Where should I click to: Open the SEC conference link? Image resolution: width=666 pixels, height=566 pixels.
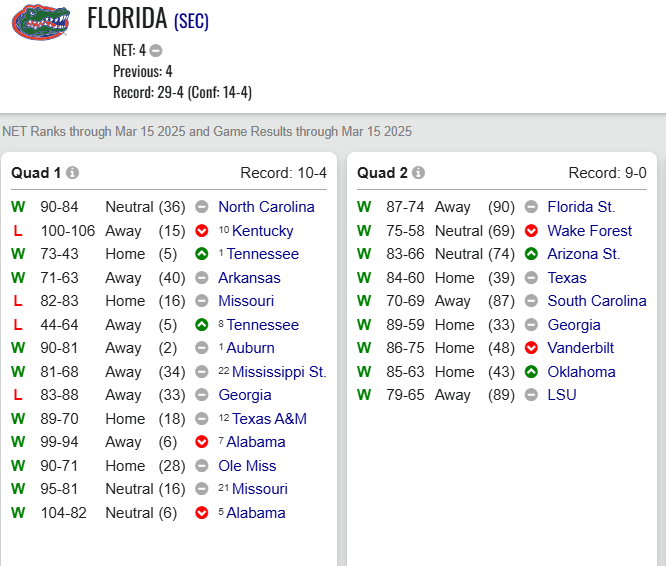point(191,21)
